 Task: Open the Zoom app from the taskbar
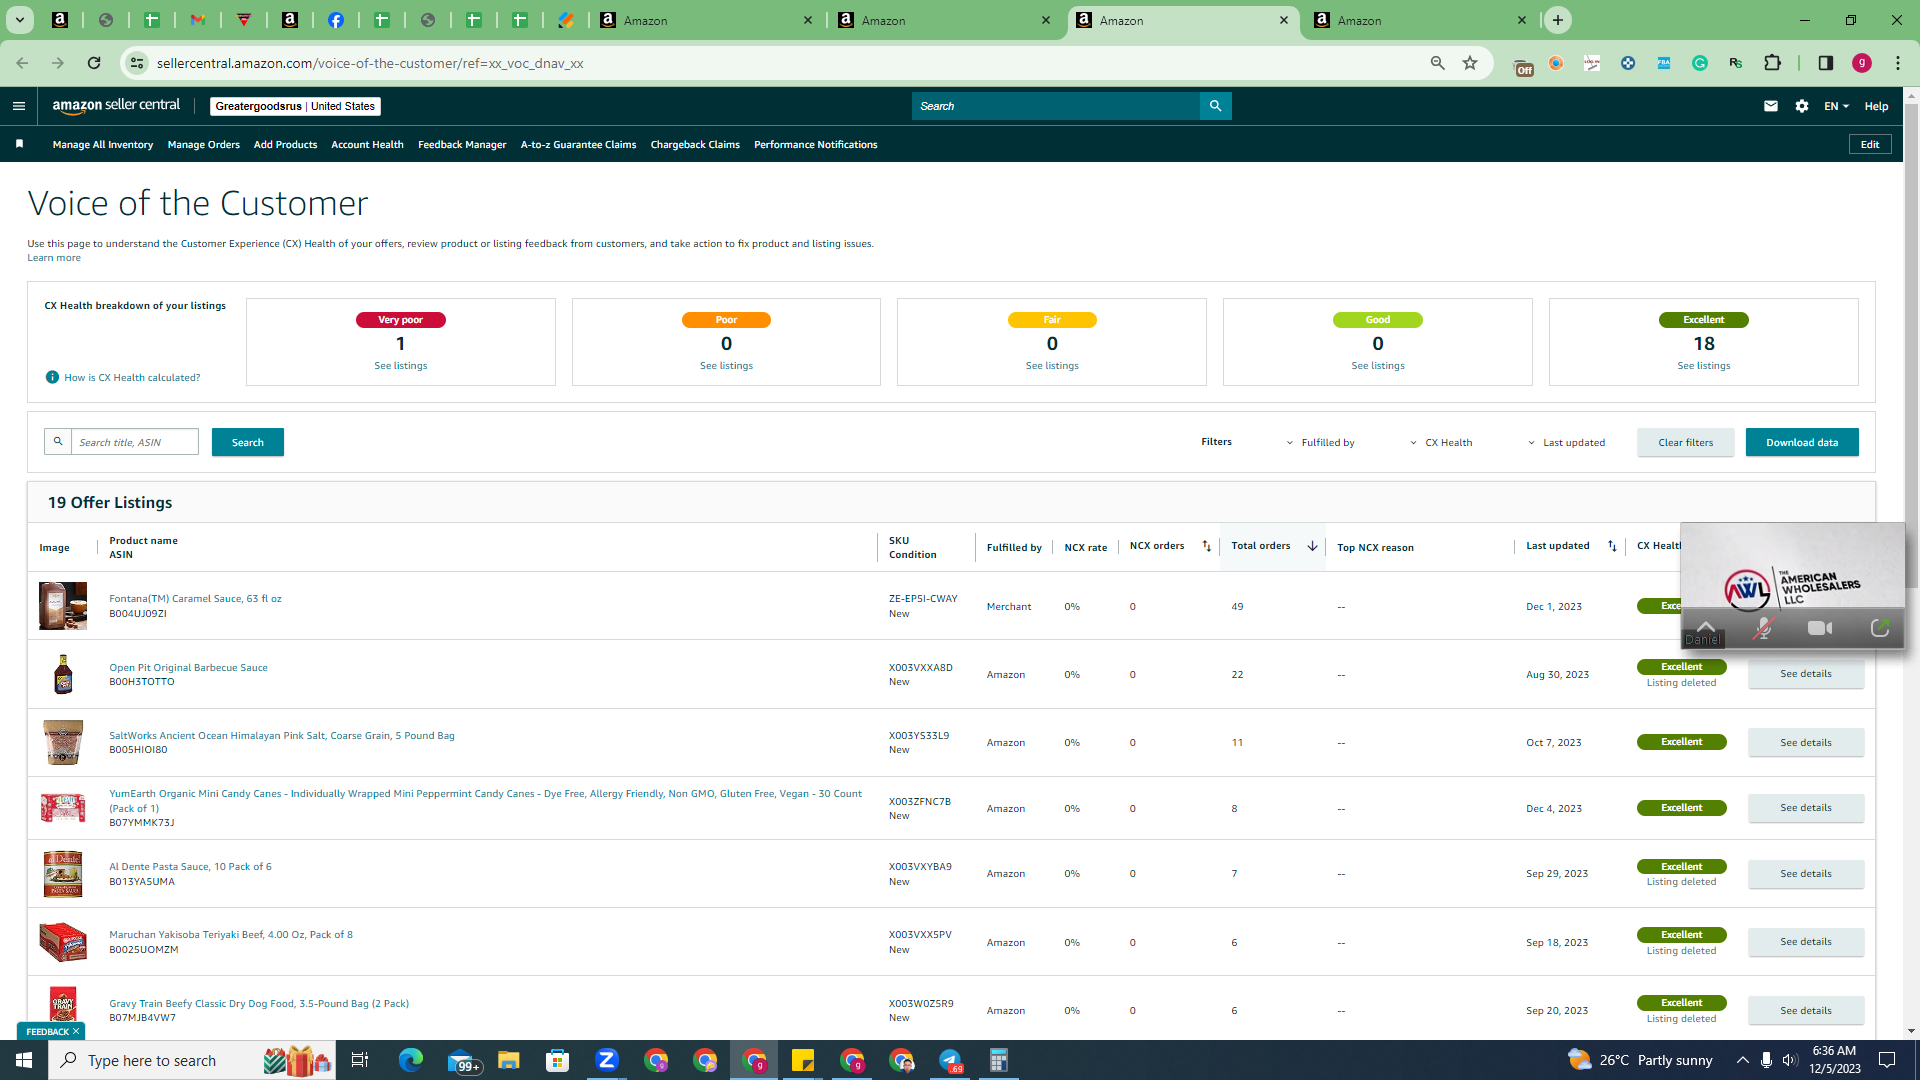[606, 1060]
